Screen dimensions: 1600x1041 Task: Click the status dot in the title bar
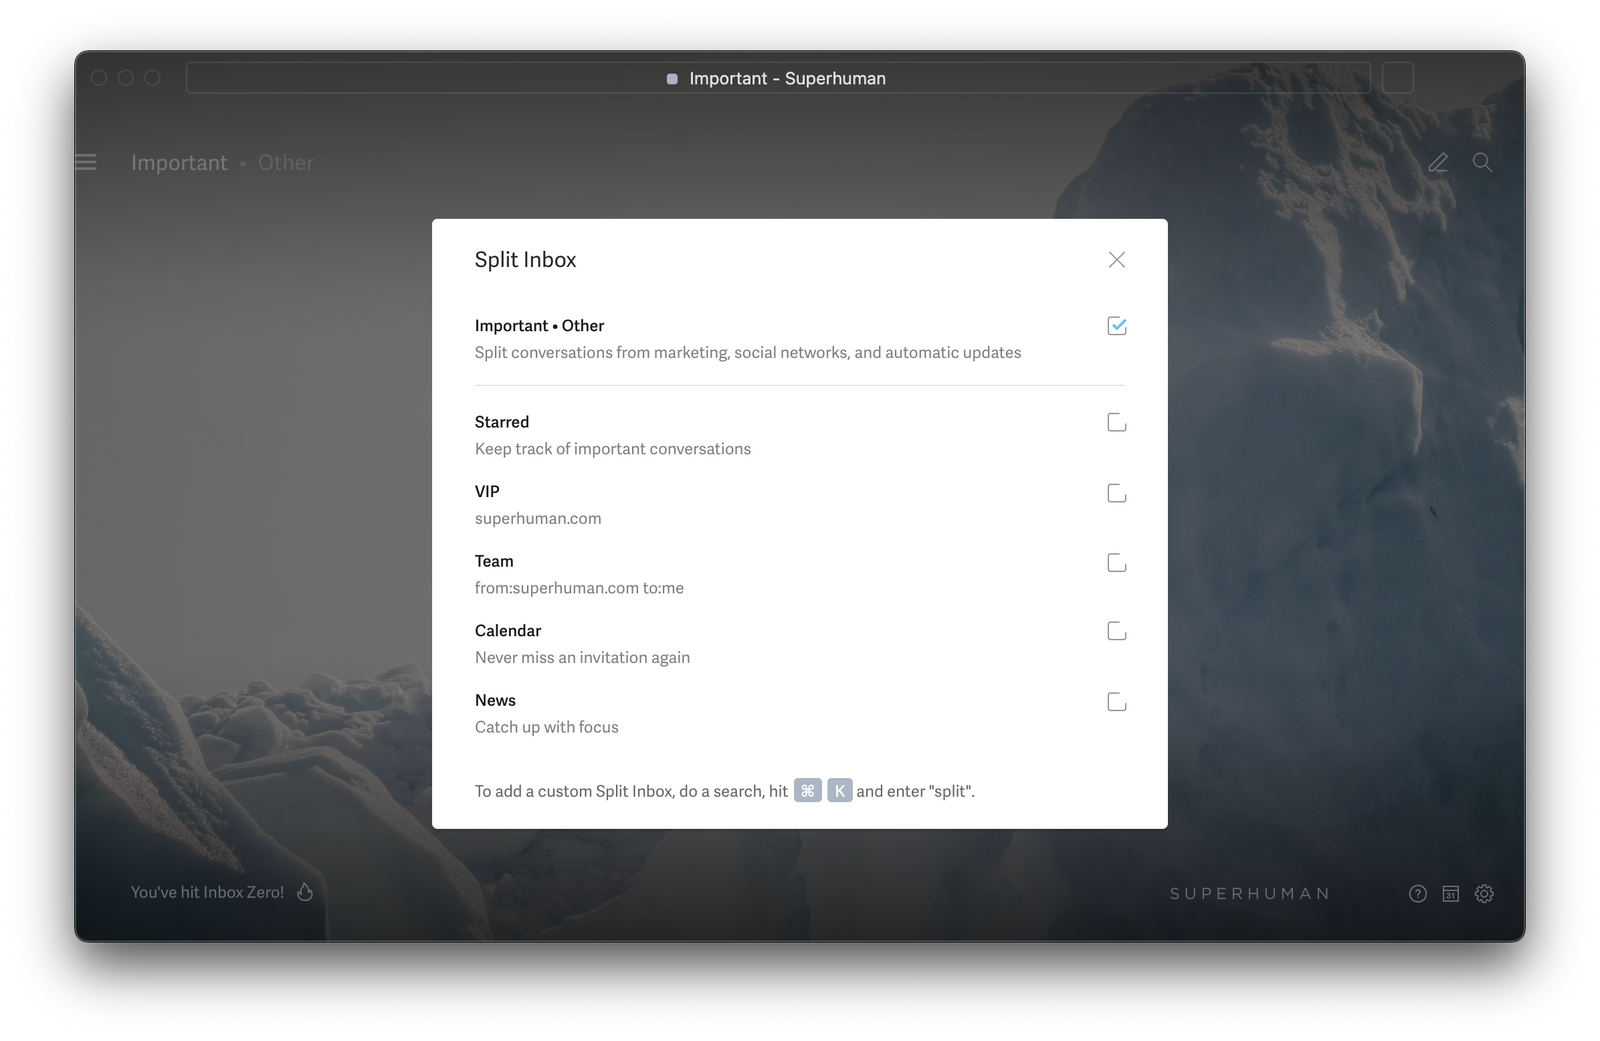(671, 78)
